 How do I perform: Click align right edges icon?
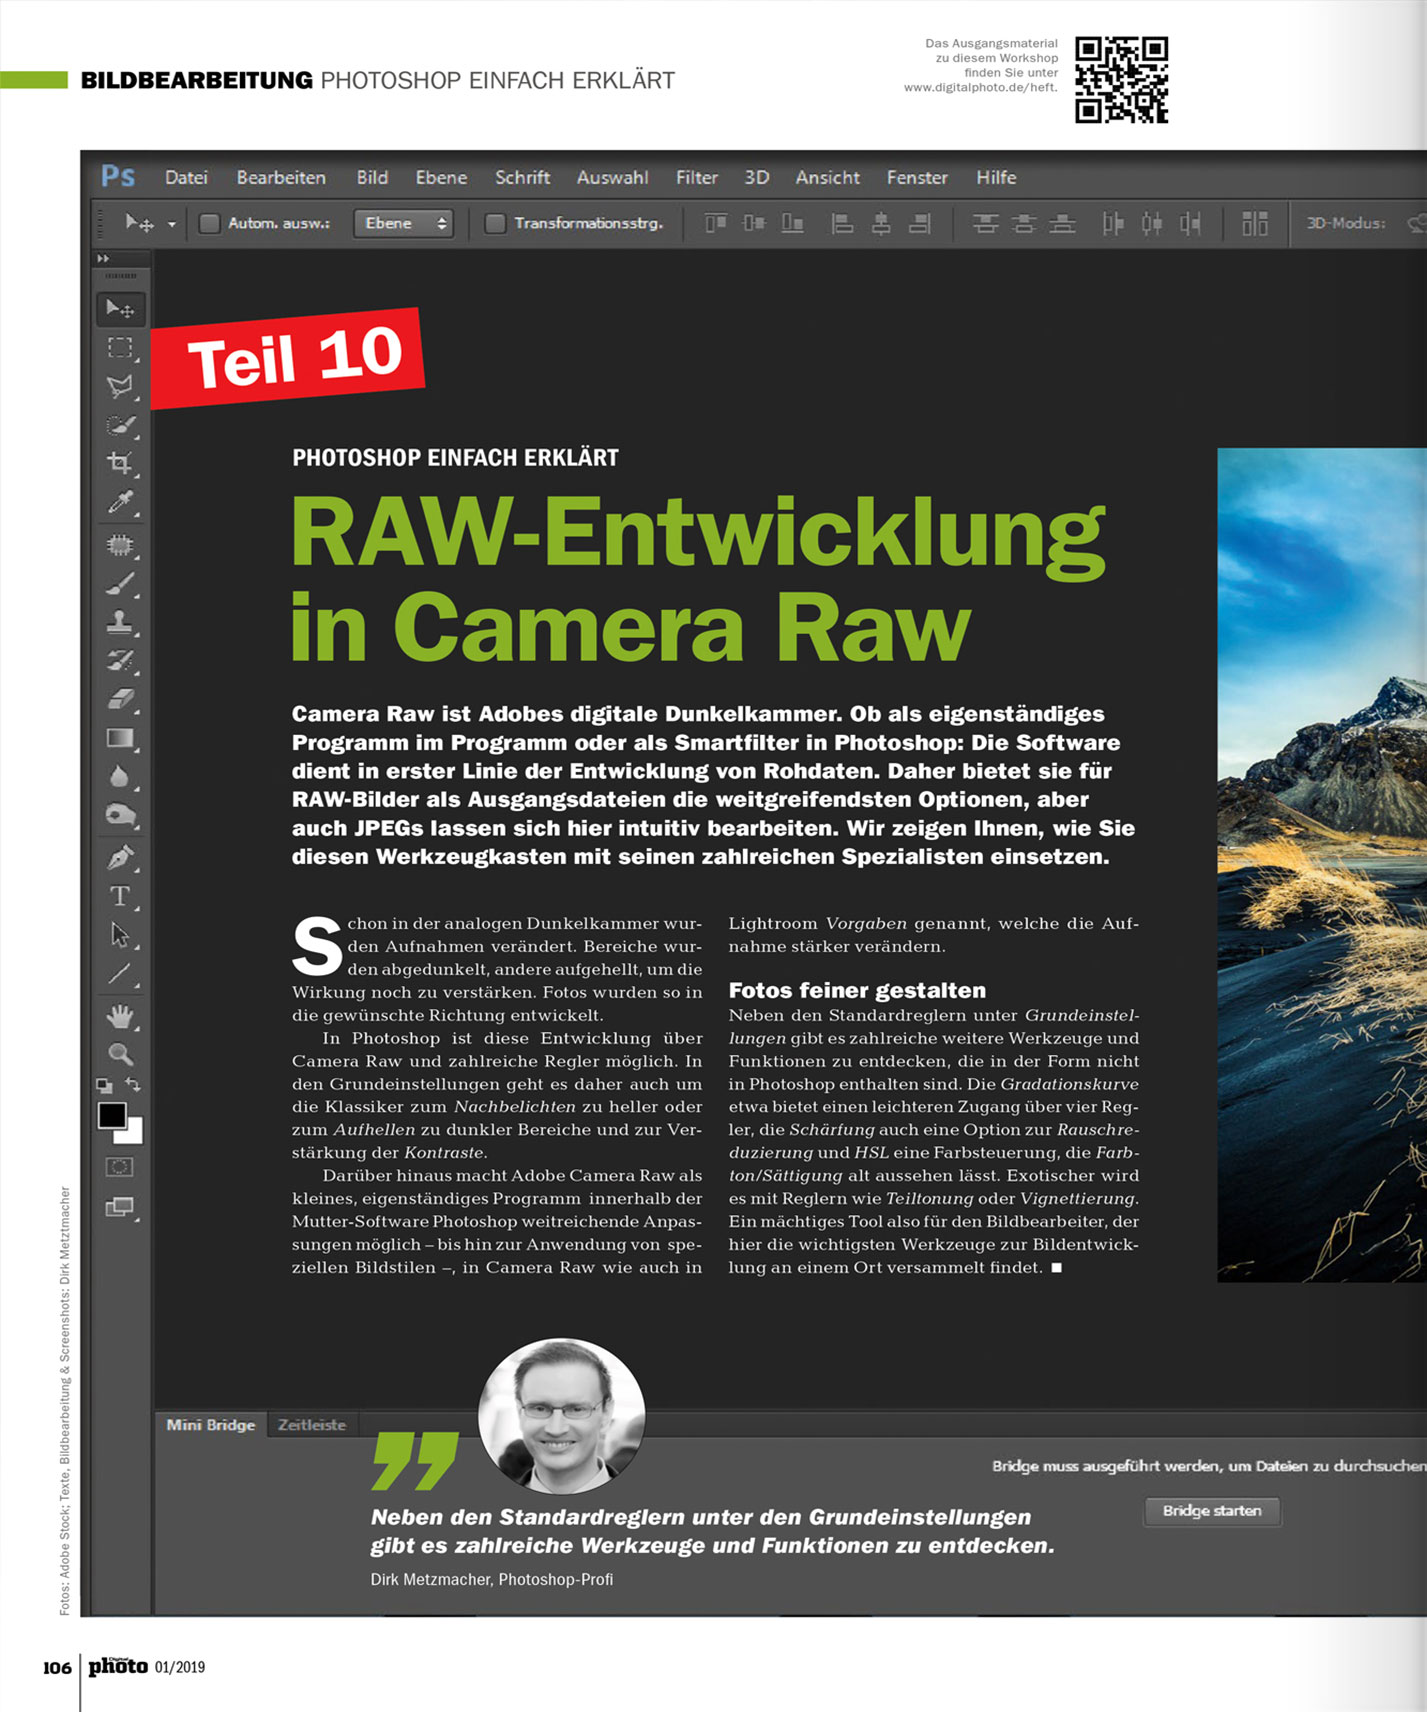coord(920,223)
